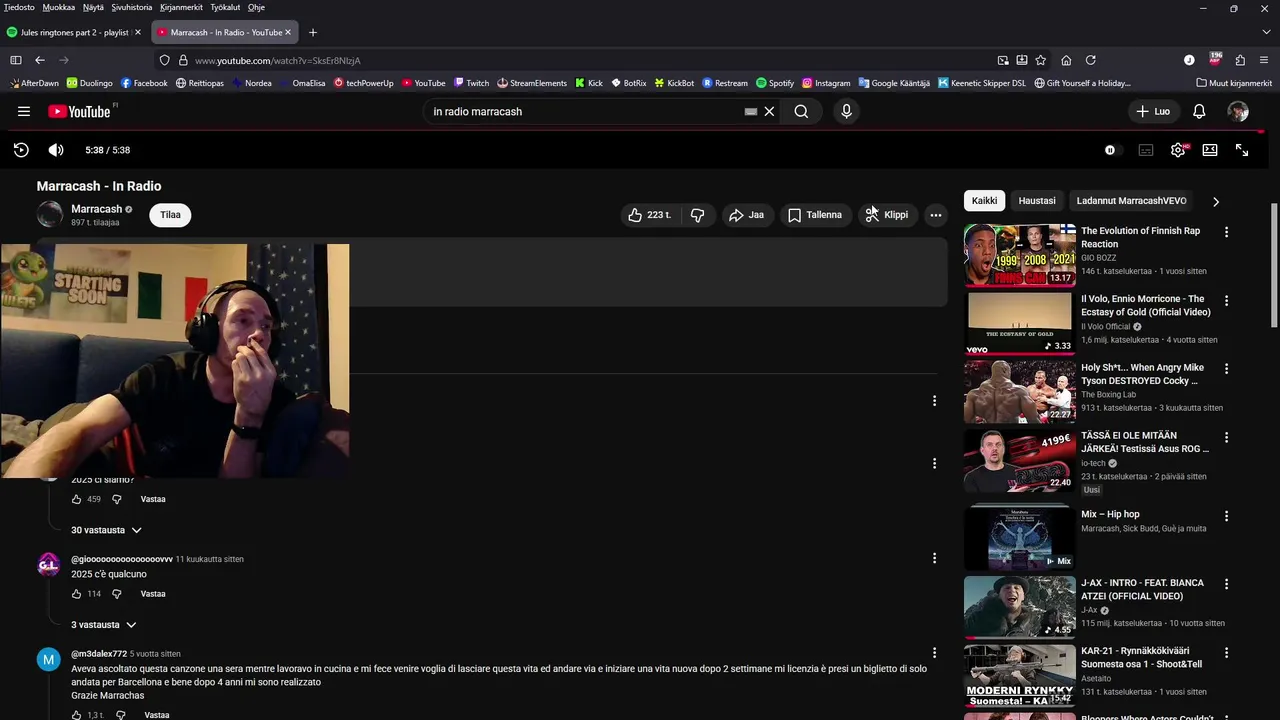Image resolution: width=1280 pixels, height=720 pixels.
Task: Open the options menu for the J-AX INTRO video
Action: [x=1226, y=584]
